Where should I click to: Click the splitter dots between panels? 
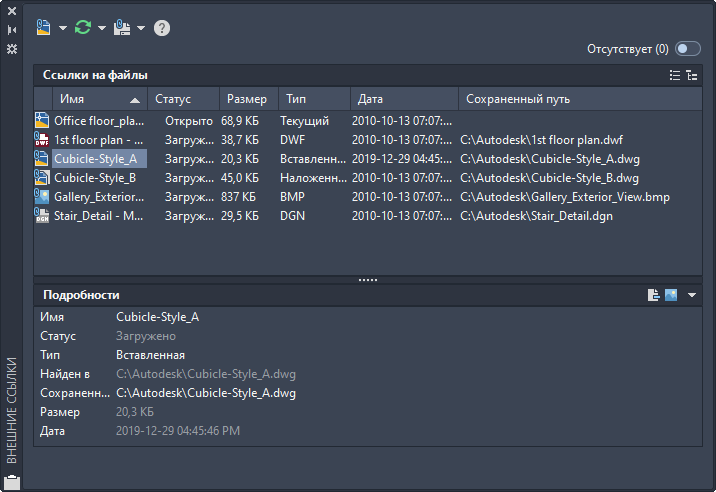click(368, 280)
